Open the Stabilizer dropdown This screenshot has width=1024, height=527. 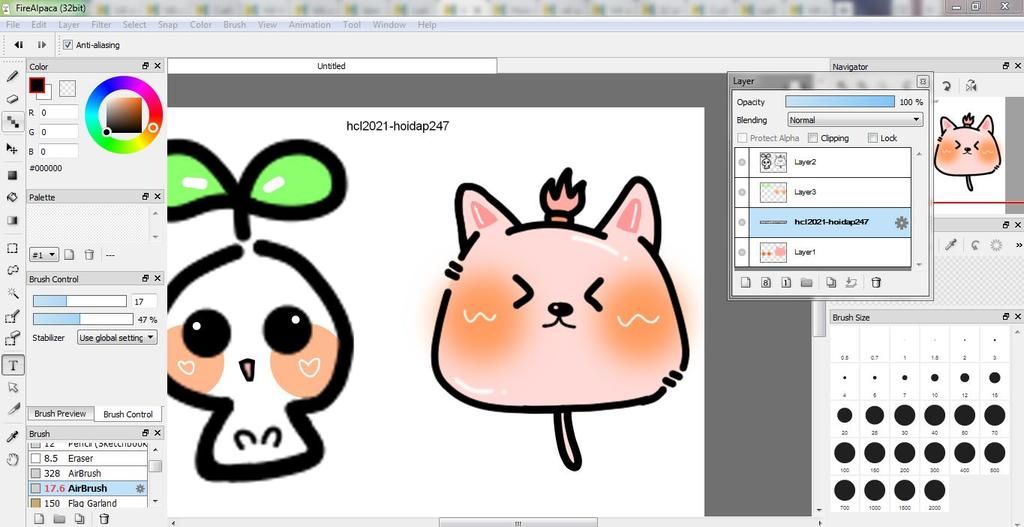coord(117,338)
